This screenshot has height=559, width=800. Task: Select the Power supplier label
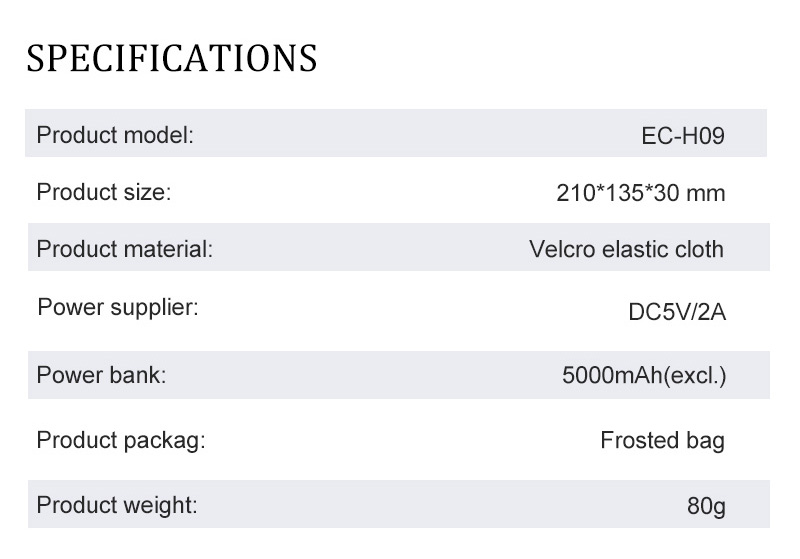click(x=118, y=308)
